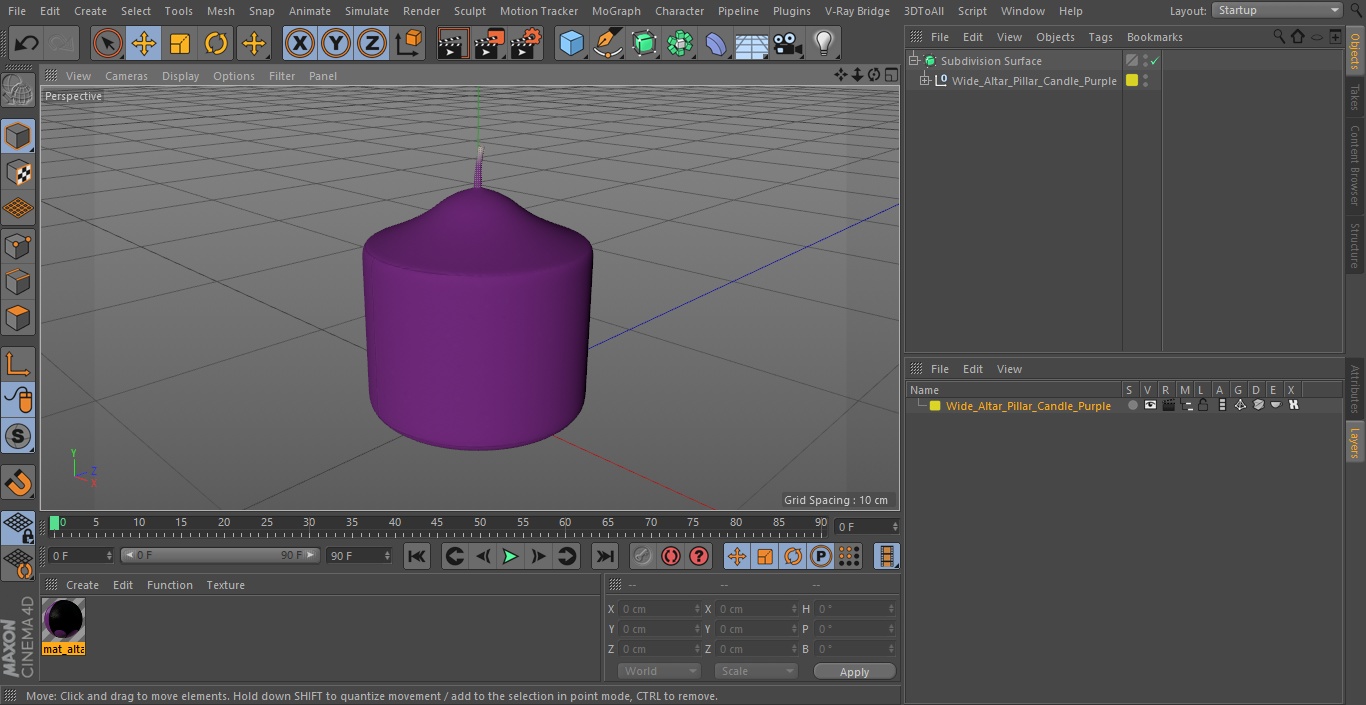Click search icon in Objects manager

click(1278, 37)
